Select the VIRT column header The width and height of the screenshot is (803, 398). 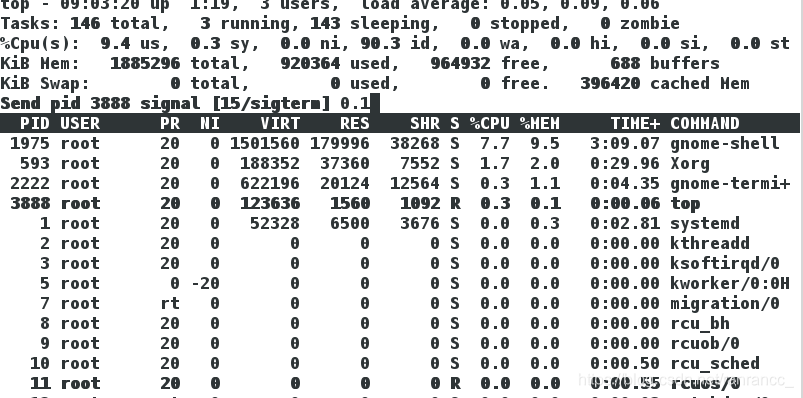[x=280, y=123]
